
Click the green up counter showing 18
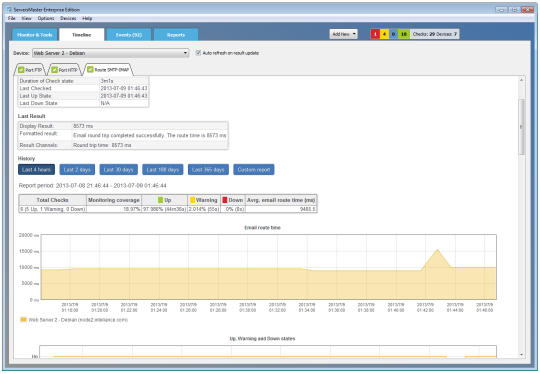click(404, 34)
